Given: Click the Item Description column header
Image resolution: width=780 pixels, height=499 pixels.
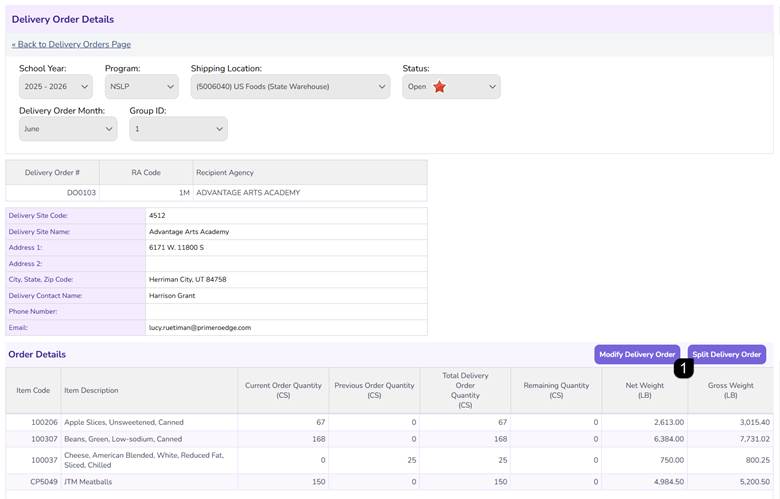Looking at the screenshot, I should (x=91, y=391).
